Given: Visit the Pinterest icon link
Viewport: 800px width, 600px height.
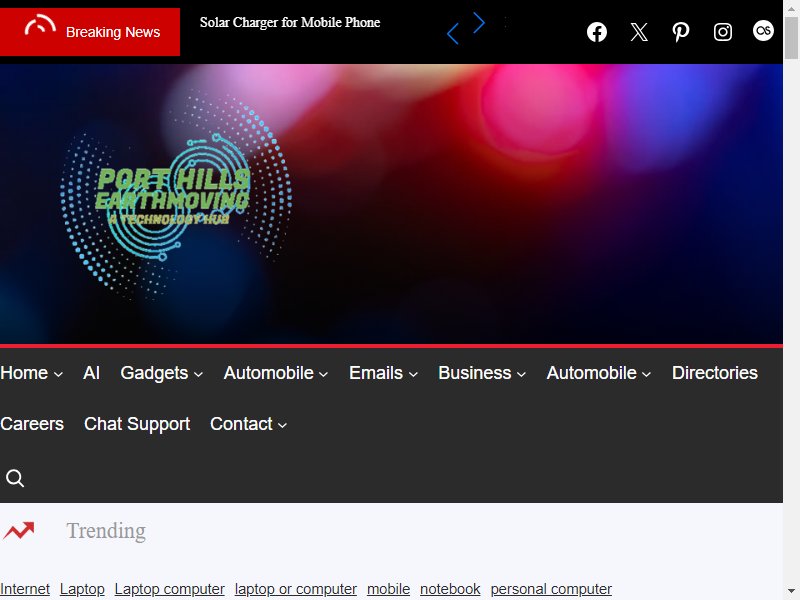Looking at the screenshot, I should click(681, 32).
